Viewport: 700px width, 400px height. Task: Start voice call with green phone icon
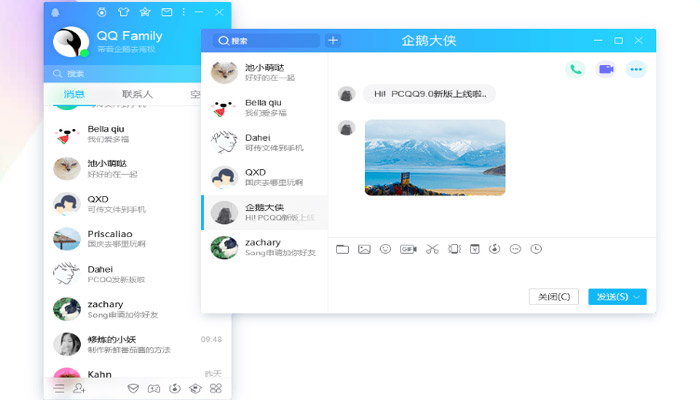[x=575, y=69]
